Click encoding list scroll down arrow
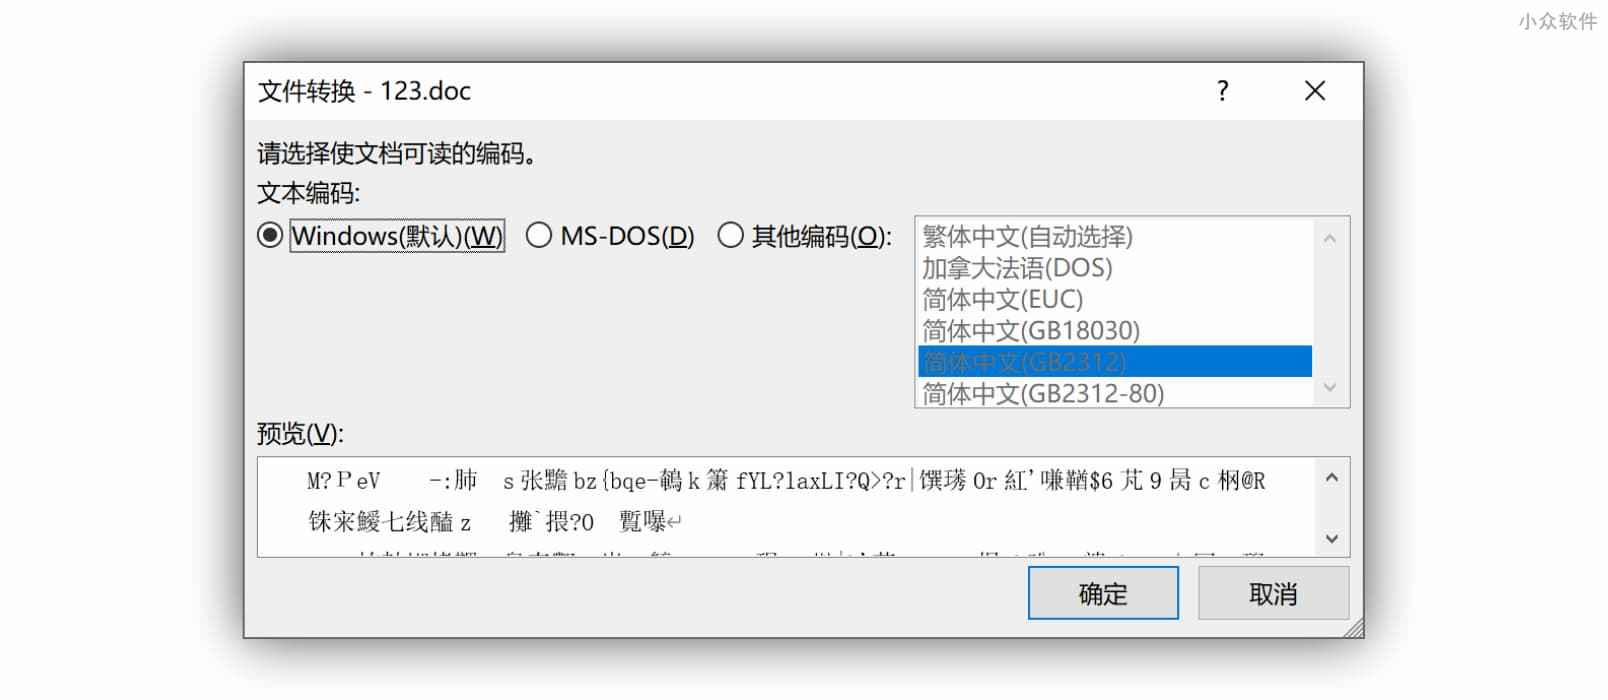 (x=1330, y=388)
